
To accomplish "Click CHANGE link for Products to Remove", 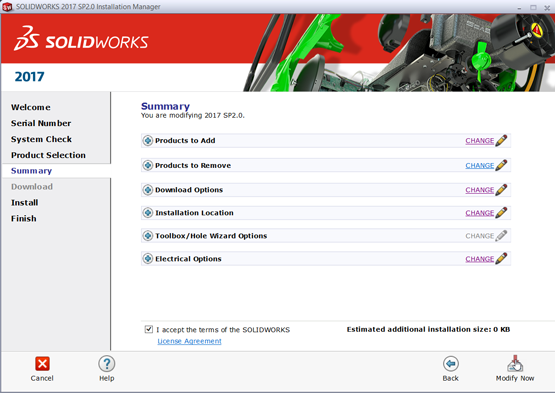I will tap(480, 165).
